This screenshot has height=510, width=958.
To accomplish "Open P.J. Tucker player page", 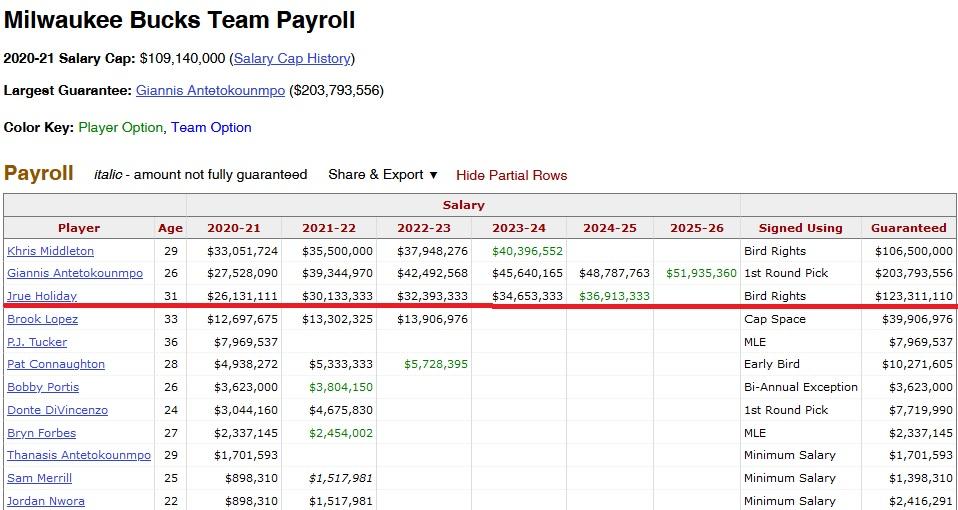I will click(37, 342).
